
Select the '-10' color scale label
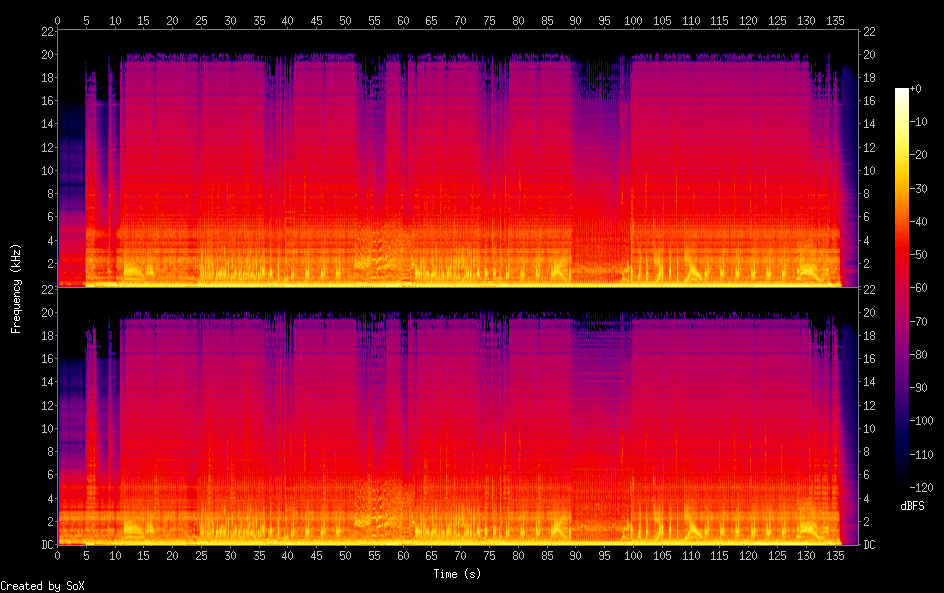919,122
